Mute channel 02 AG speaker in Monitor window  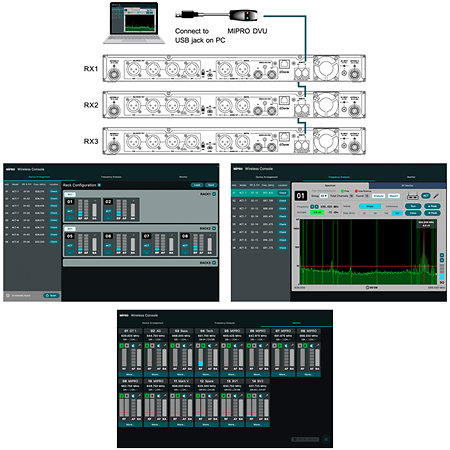click(158, 346)
